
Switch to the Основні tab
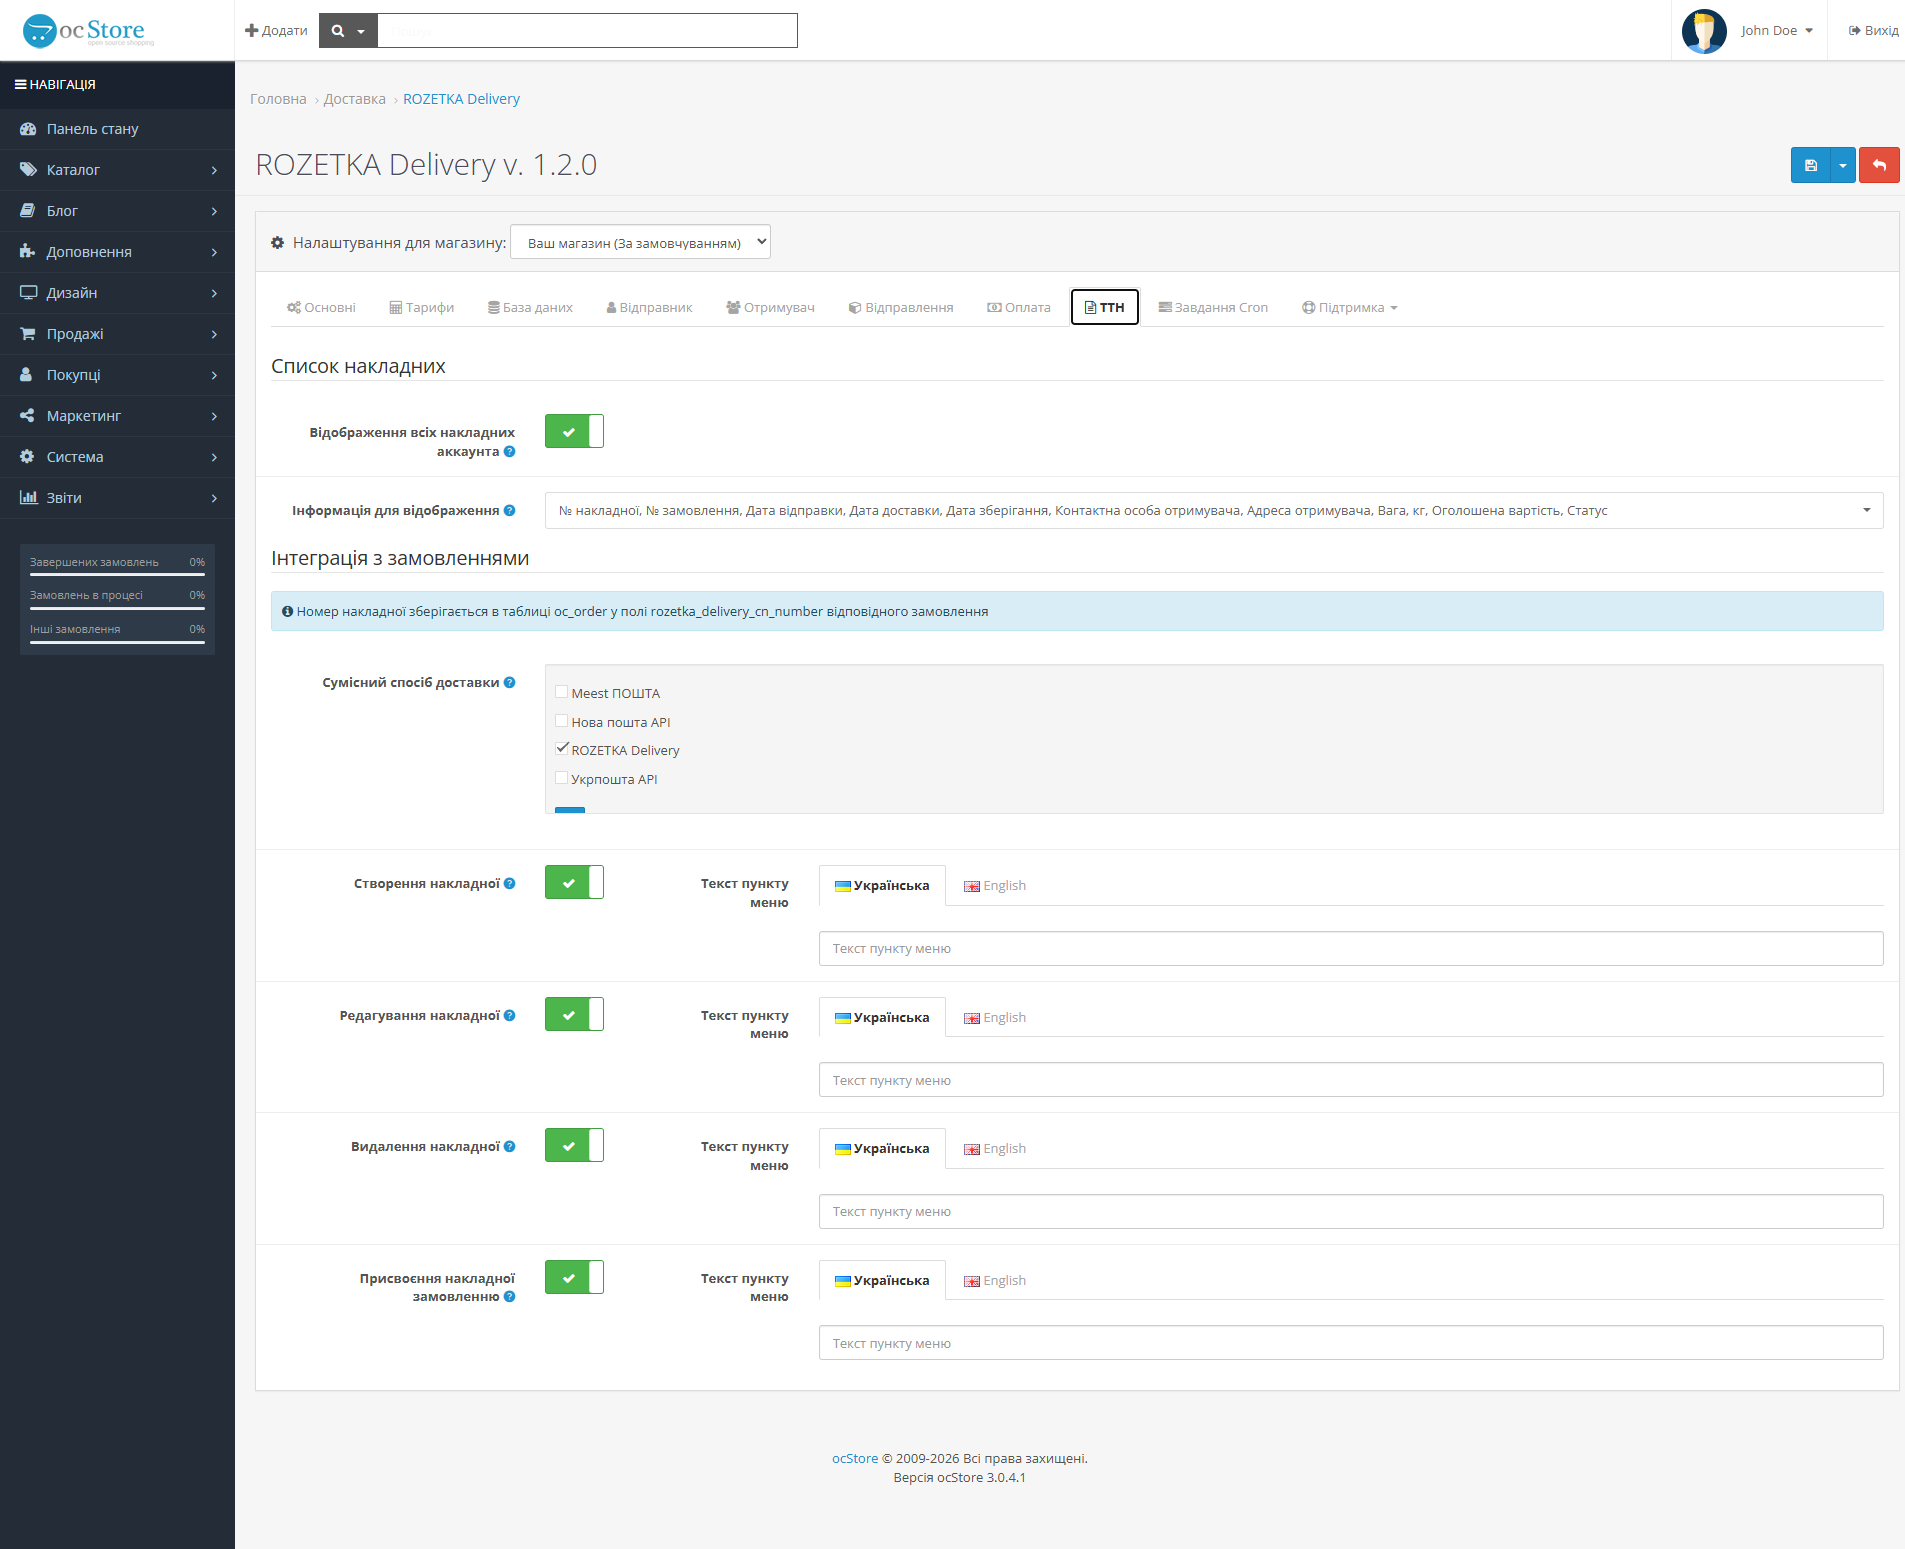tap(321, 308)
